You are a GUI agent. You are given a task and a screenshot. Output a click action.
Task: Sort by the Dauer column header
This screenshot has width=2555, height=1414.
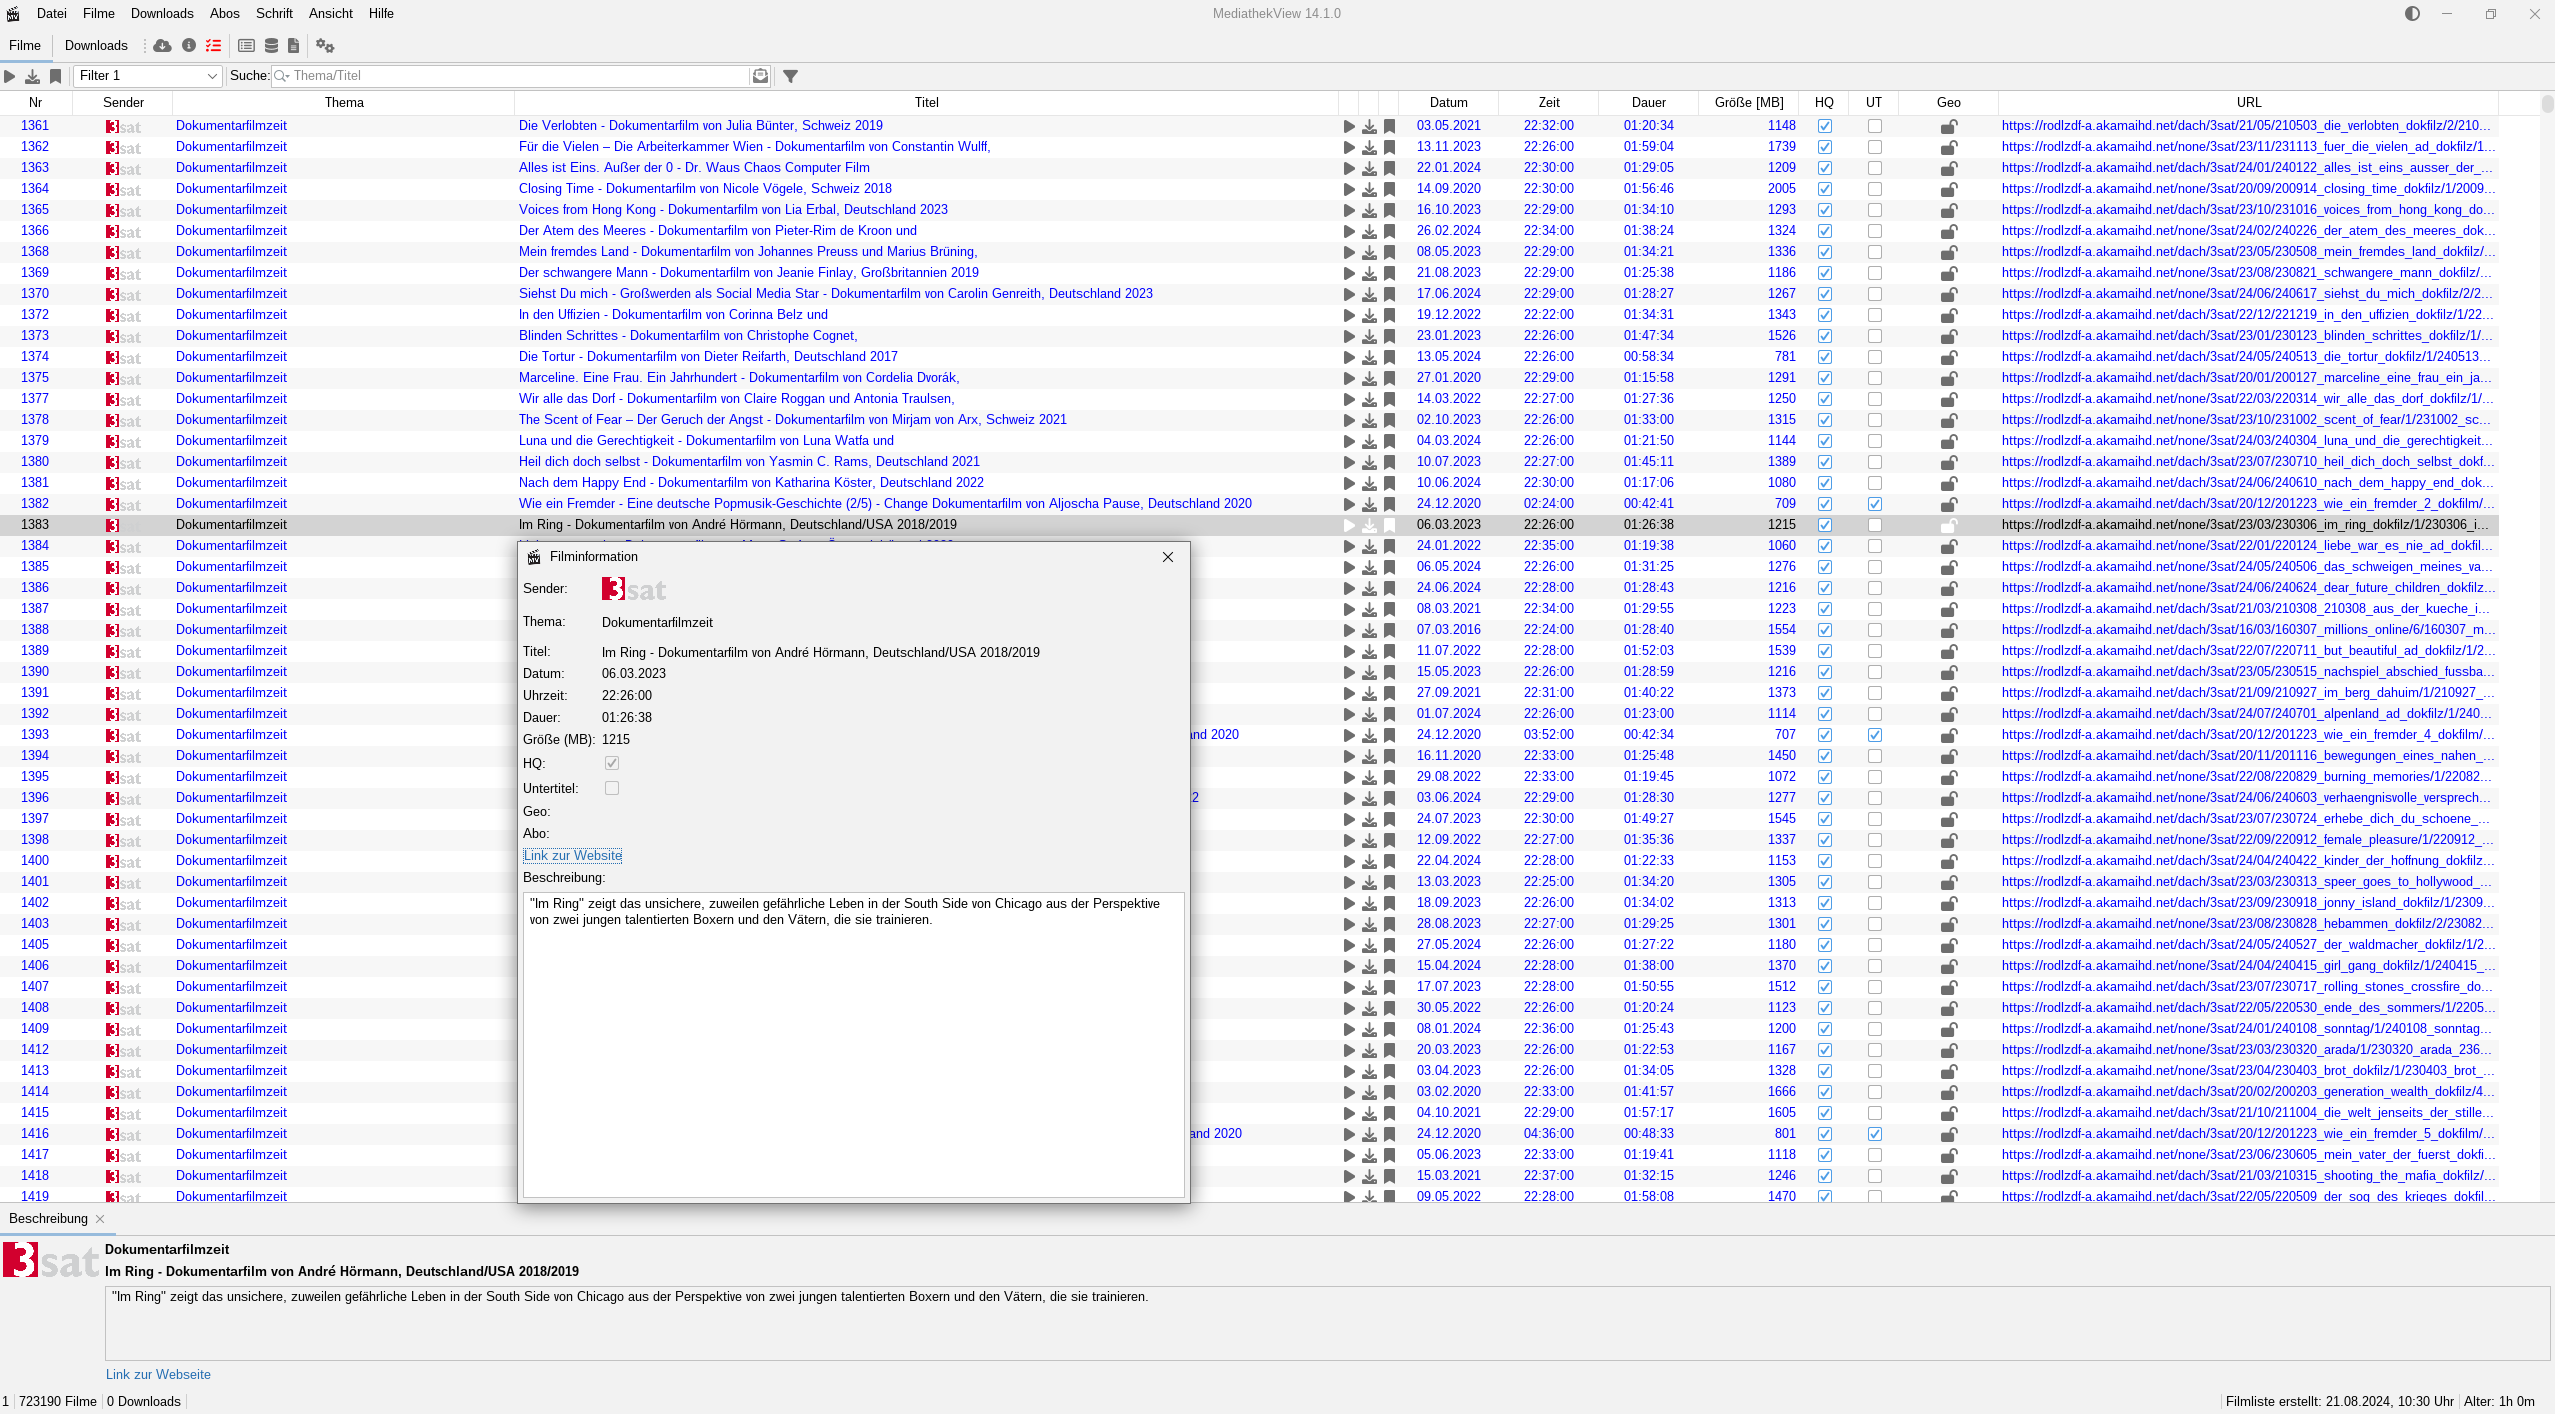point(1648,103)
